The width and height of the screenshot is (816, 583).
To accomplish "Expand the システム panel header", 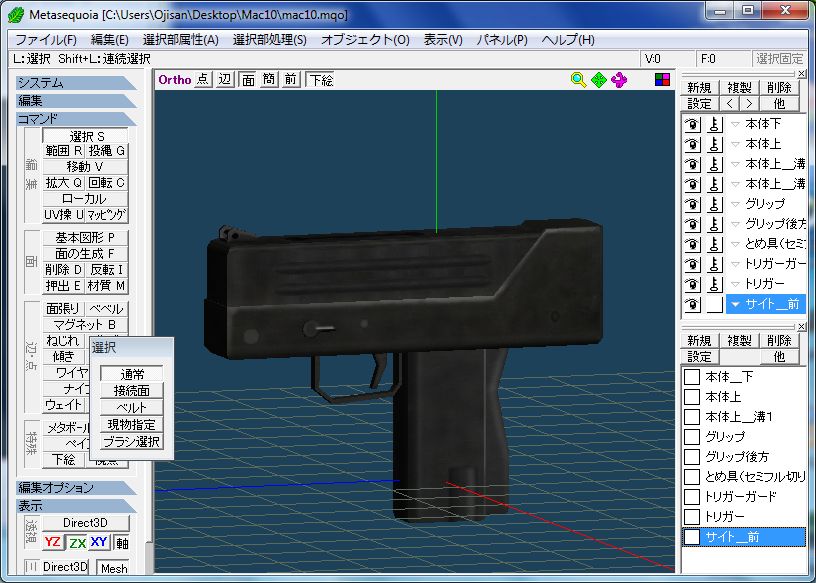I will click(75, 83).
